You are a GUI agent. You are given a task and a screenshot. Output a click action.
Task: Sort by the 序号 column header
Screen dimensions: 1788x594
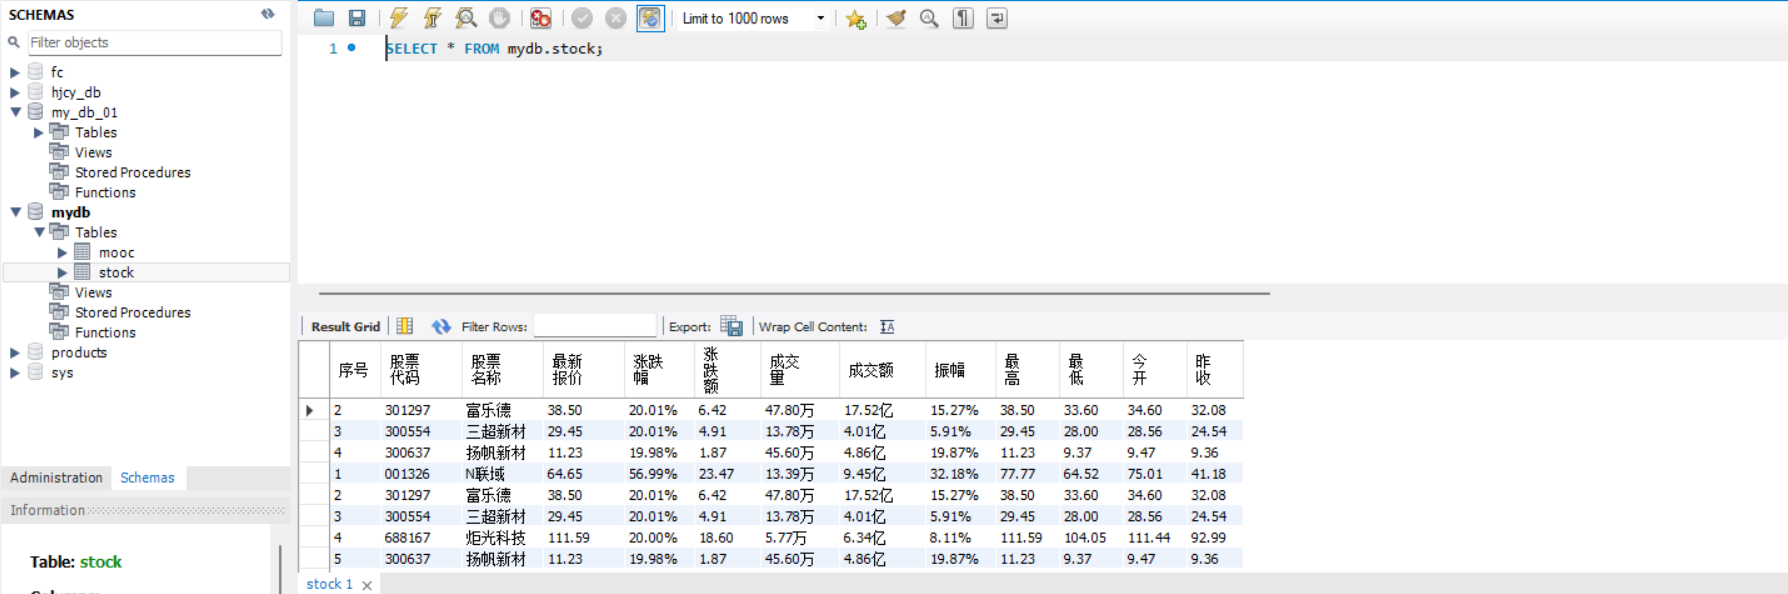point(353,370)
